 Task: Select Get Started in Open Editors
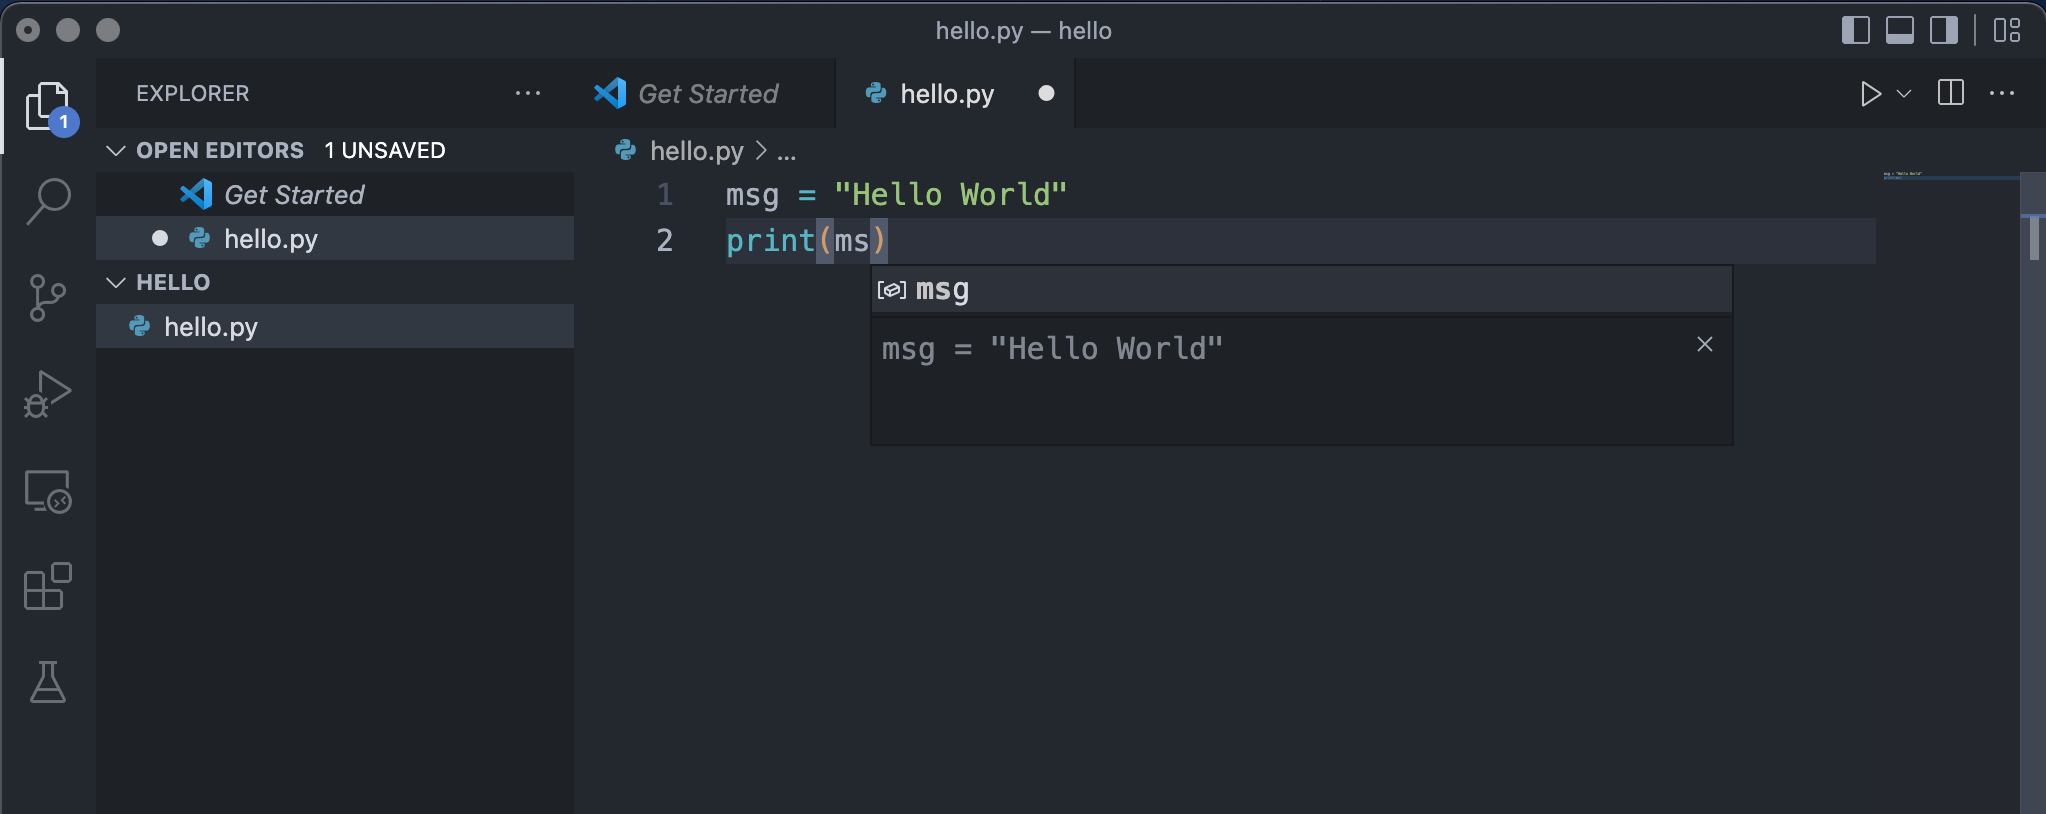(335, 194)
